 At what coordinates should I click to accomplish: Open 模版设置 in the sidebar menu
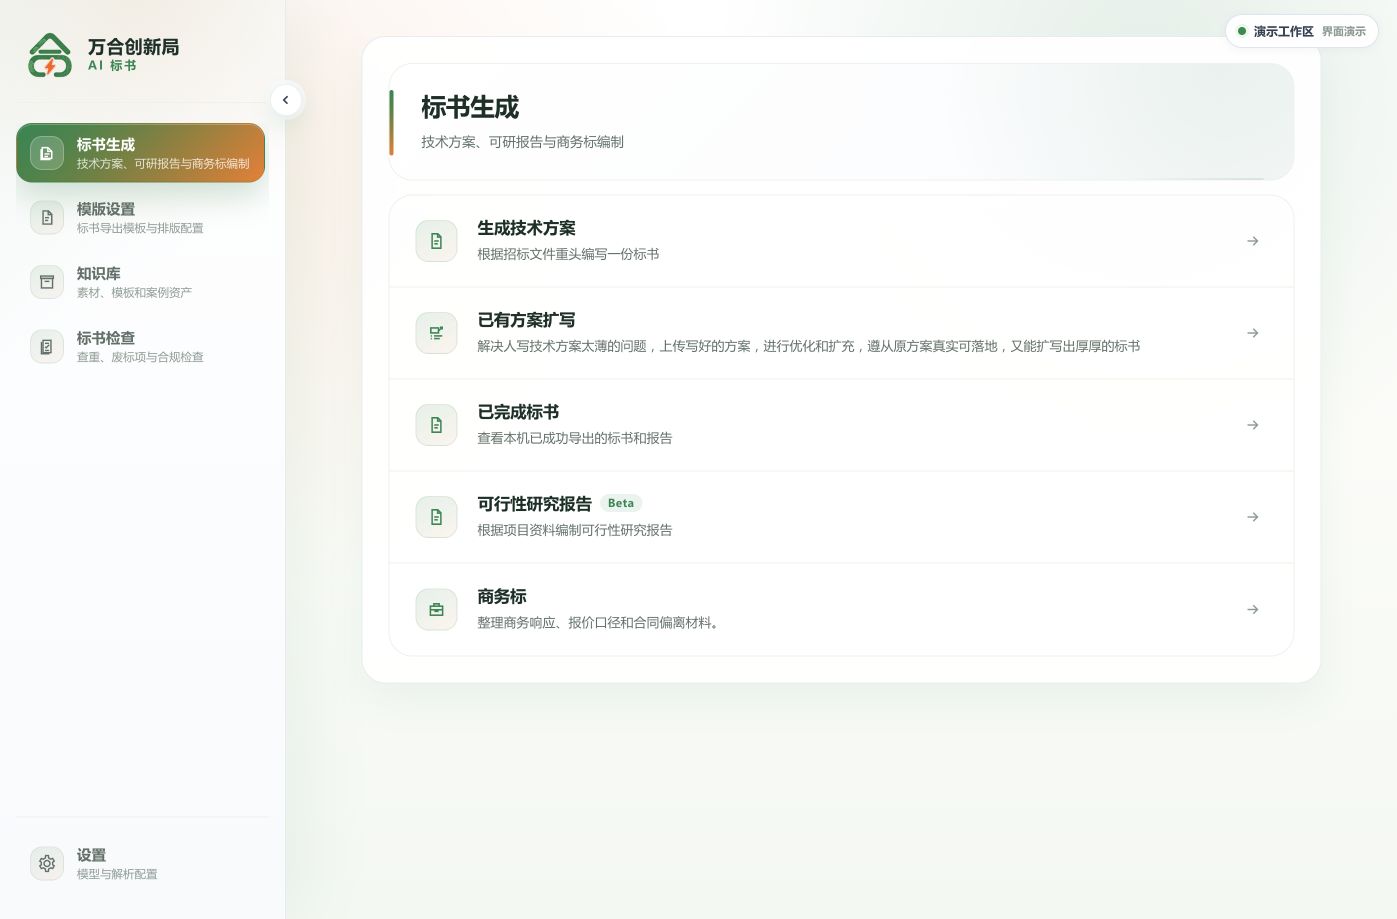[x=140, y=218]
